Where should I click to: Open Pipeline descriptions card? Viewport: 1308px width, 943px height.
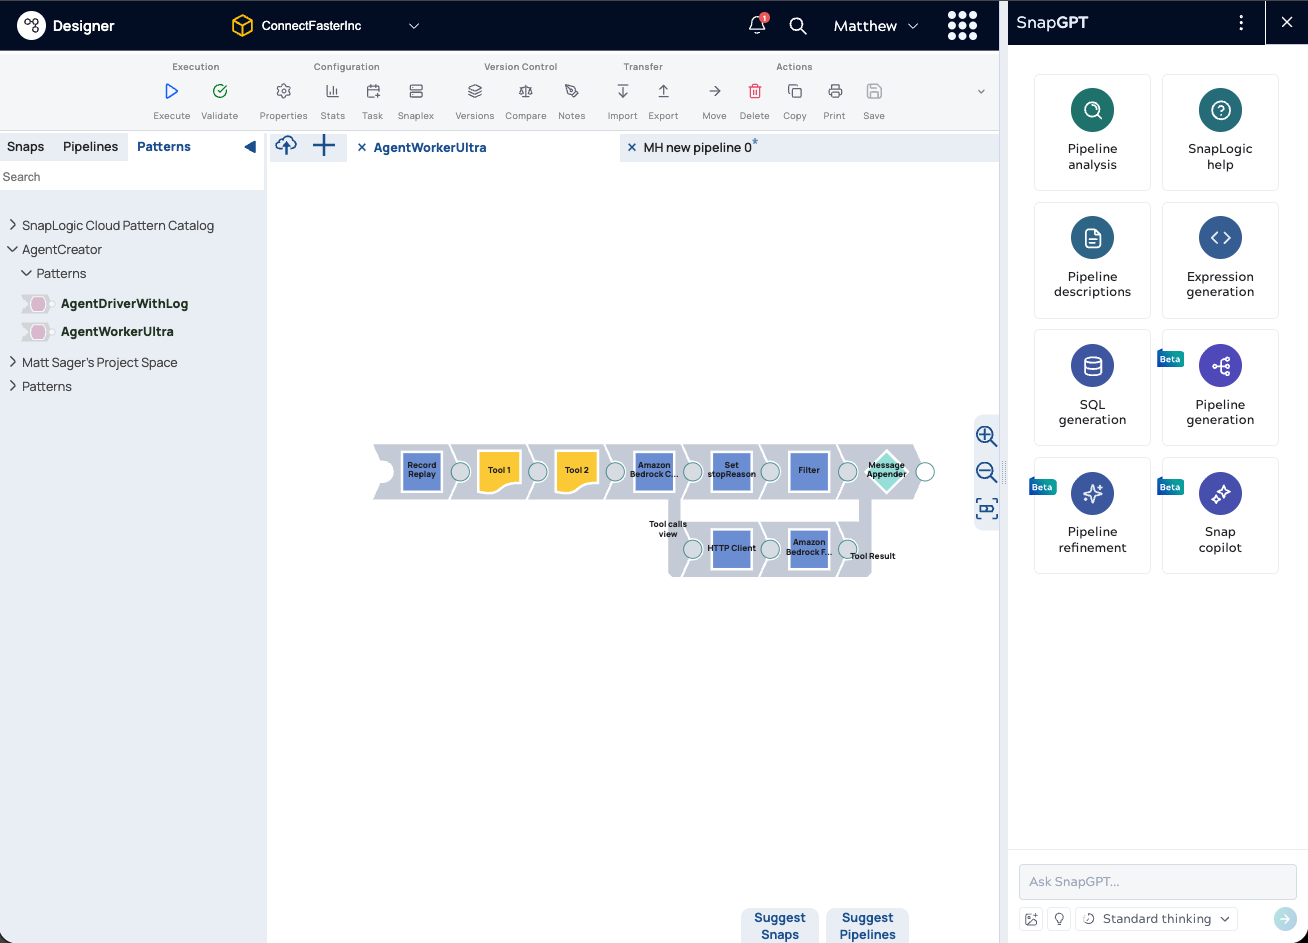click(x=1092, y=260)
